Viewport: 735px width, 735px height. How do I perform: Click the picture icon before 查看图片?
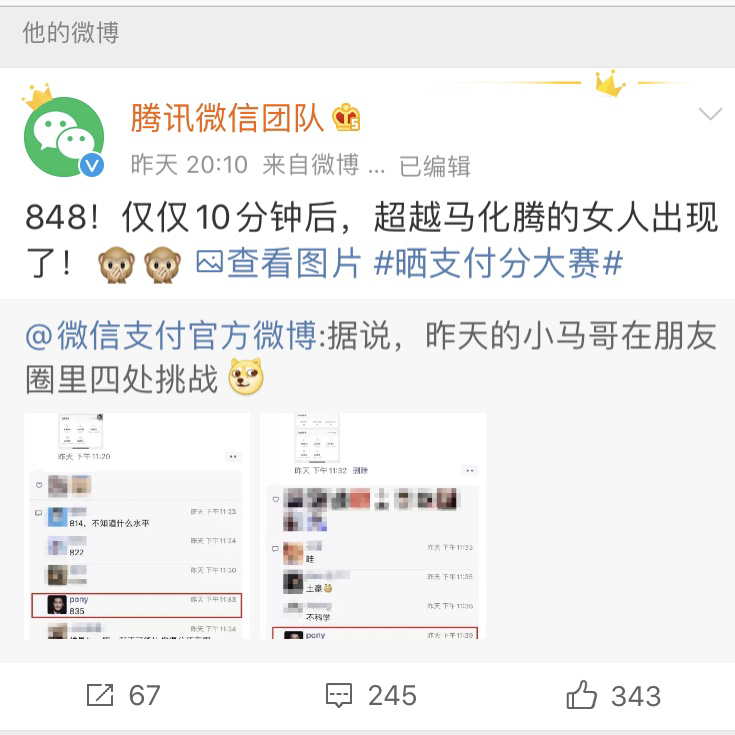pos(209,262)
